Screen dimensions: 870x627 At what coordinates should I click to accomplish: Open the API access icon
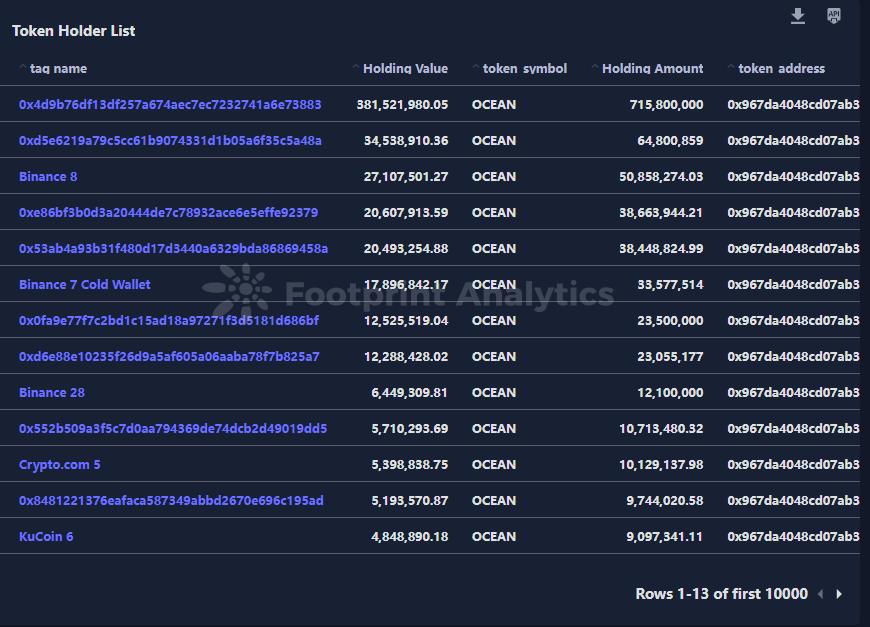click(834, 16)
